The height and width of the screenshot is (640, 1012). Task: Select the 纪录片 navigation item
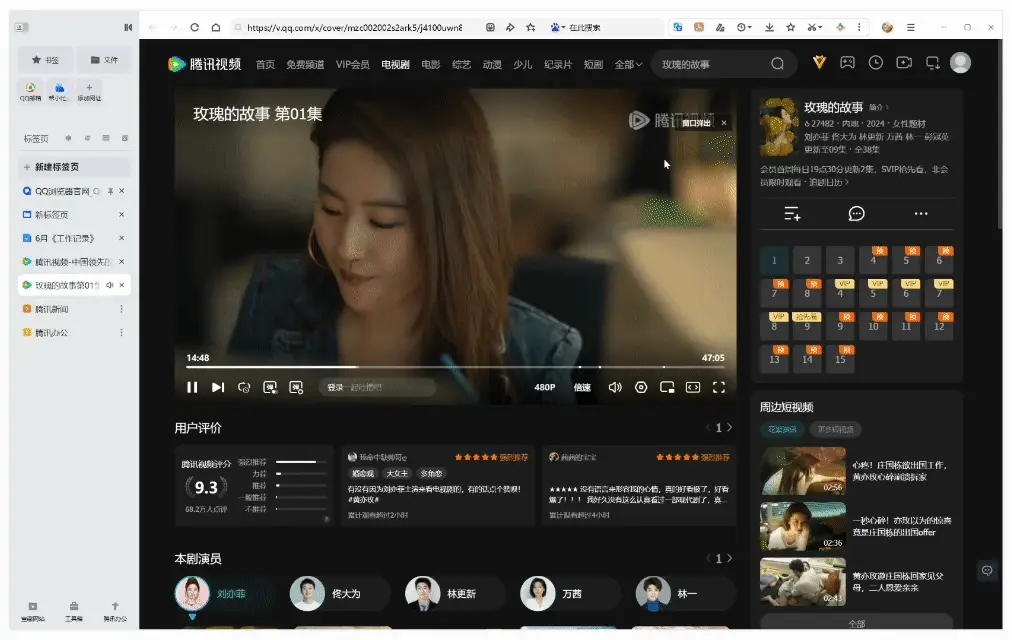click(x=558, y=65)
